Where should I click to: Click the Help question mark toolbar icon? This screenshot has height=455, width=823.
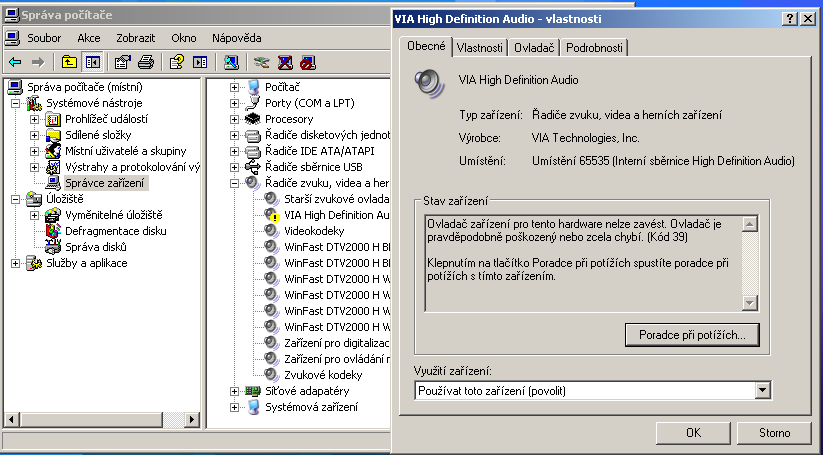[x=177, y=62]
